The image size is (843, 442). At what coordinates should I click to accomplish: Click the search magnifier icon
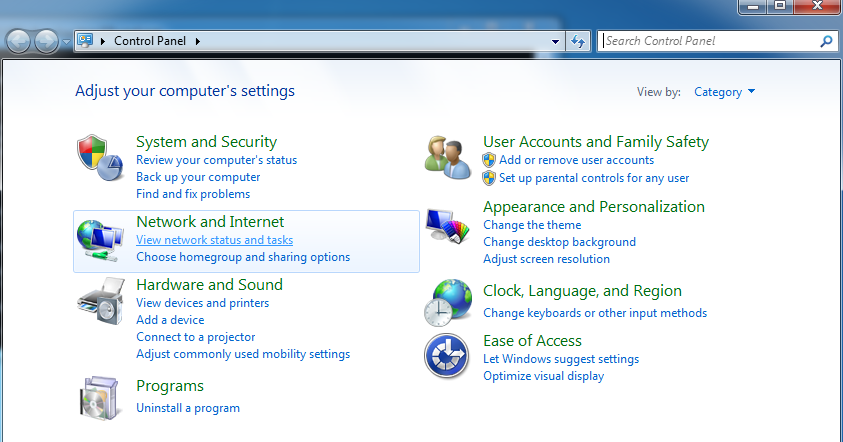coord(826,41)
